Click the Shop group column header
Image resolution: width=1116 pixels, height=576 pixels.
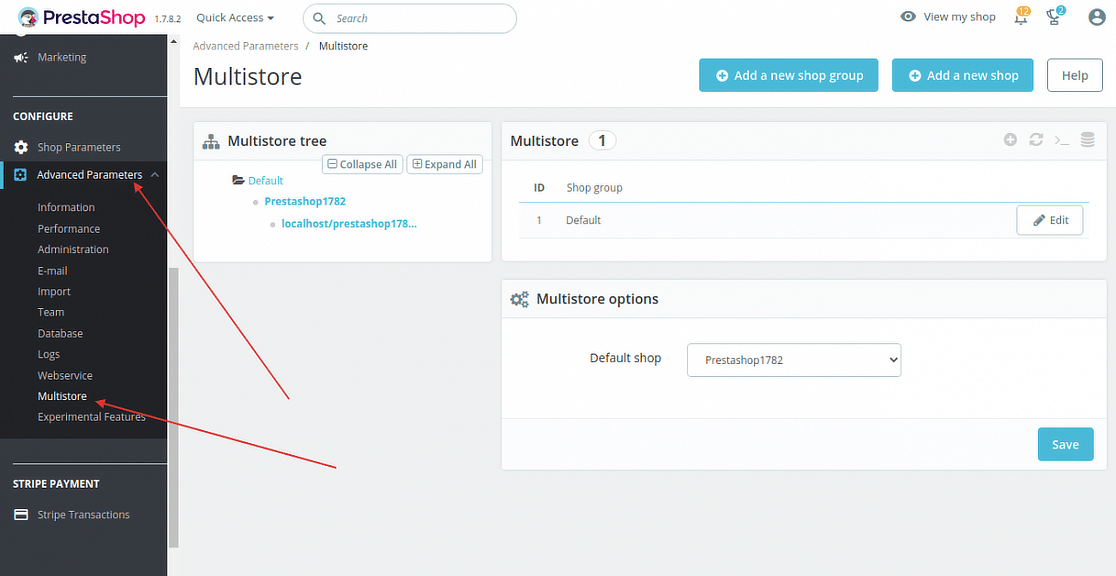[x=594, y=188]
